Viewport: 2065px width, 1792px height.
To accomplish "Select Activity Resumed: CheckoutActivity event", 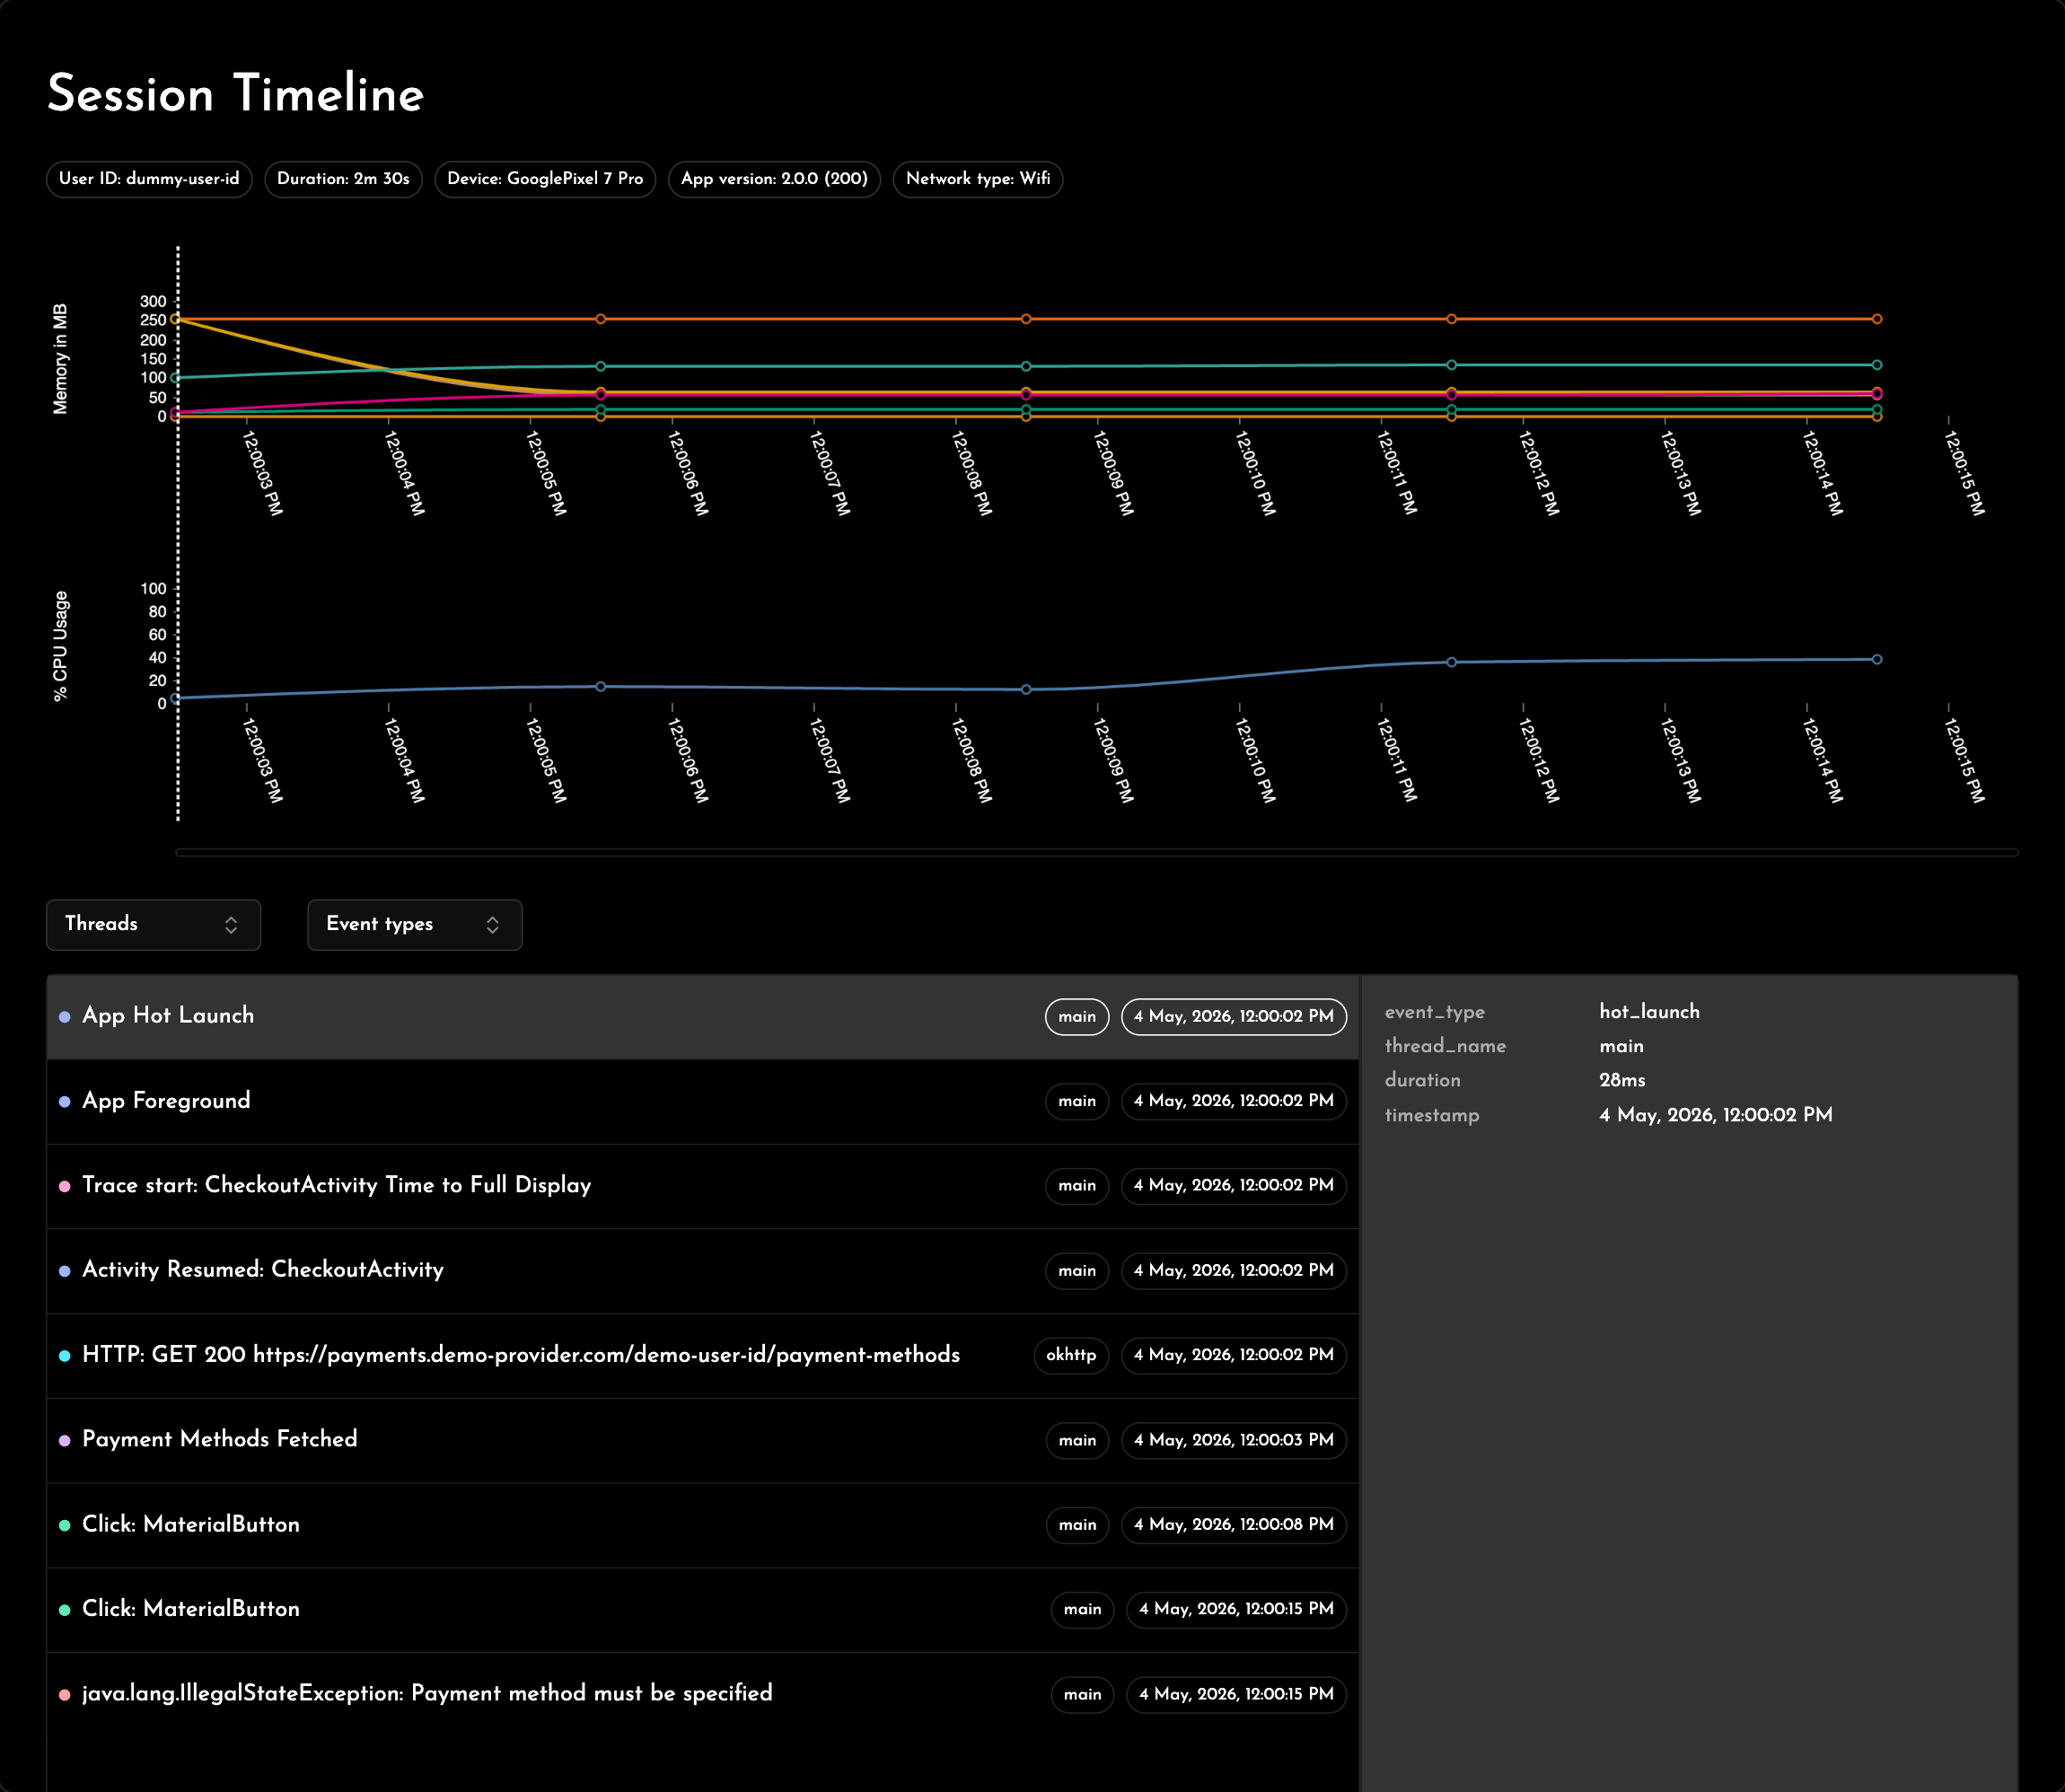I will (x=702, y=1270).
